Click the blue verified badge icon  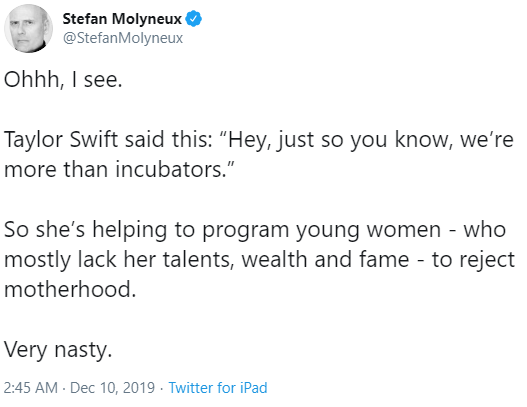(x=194, y=18)
